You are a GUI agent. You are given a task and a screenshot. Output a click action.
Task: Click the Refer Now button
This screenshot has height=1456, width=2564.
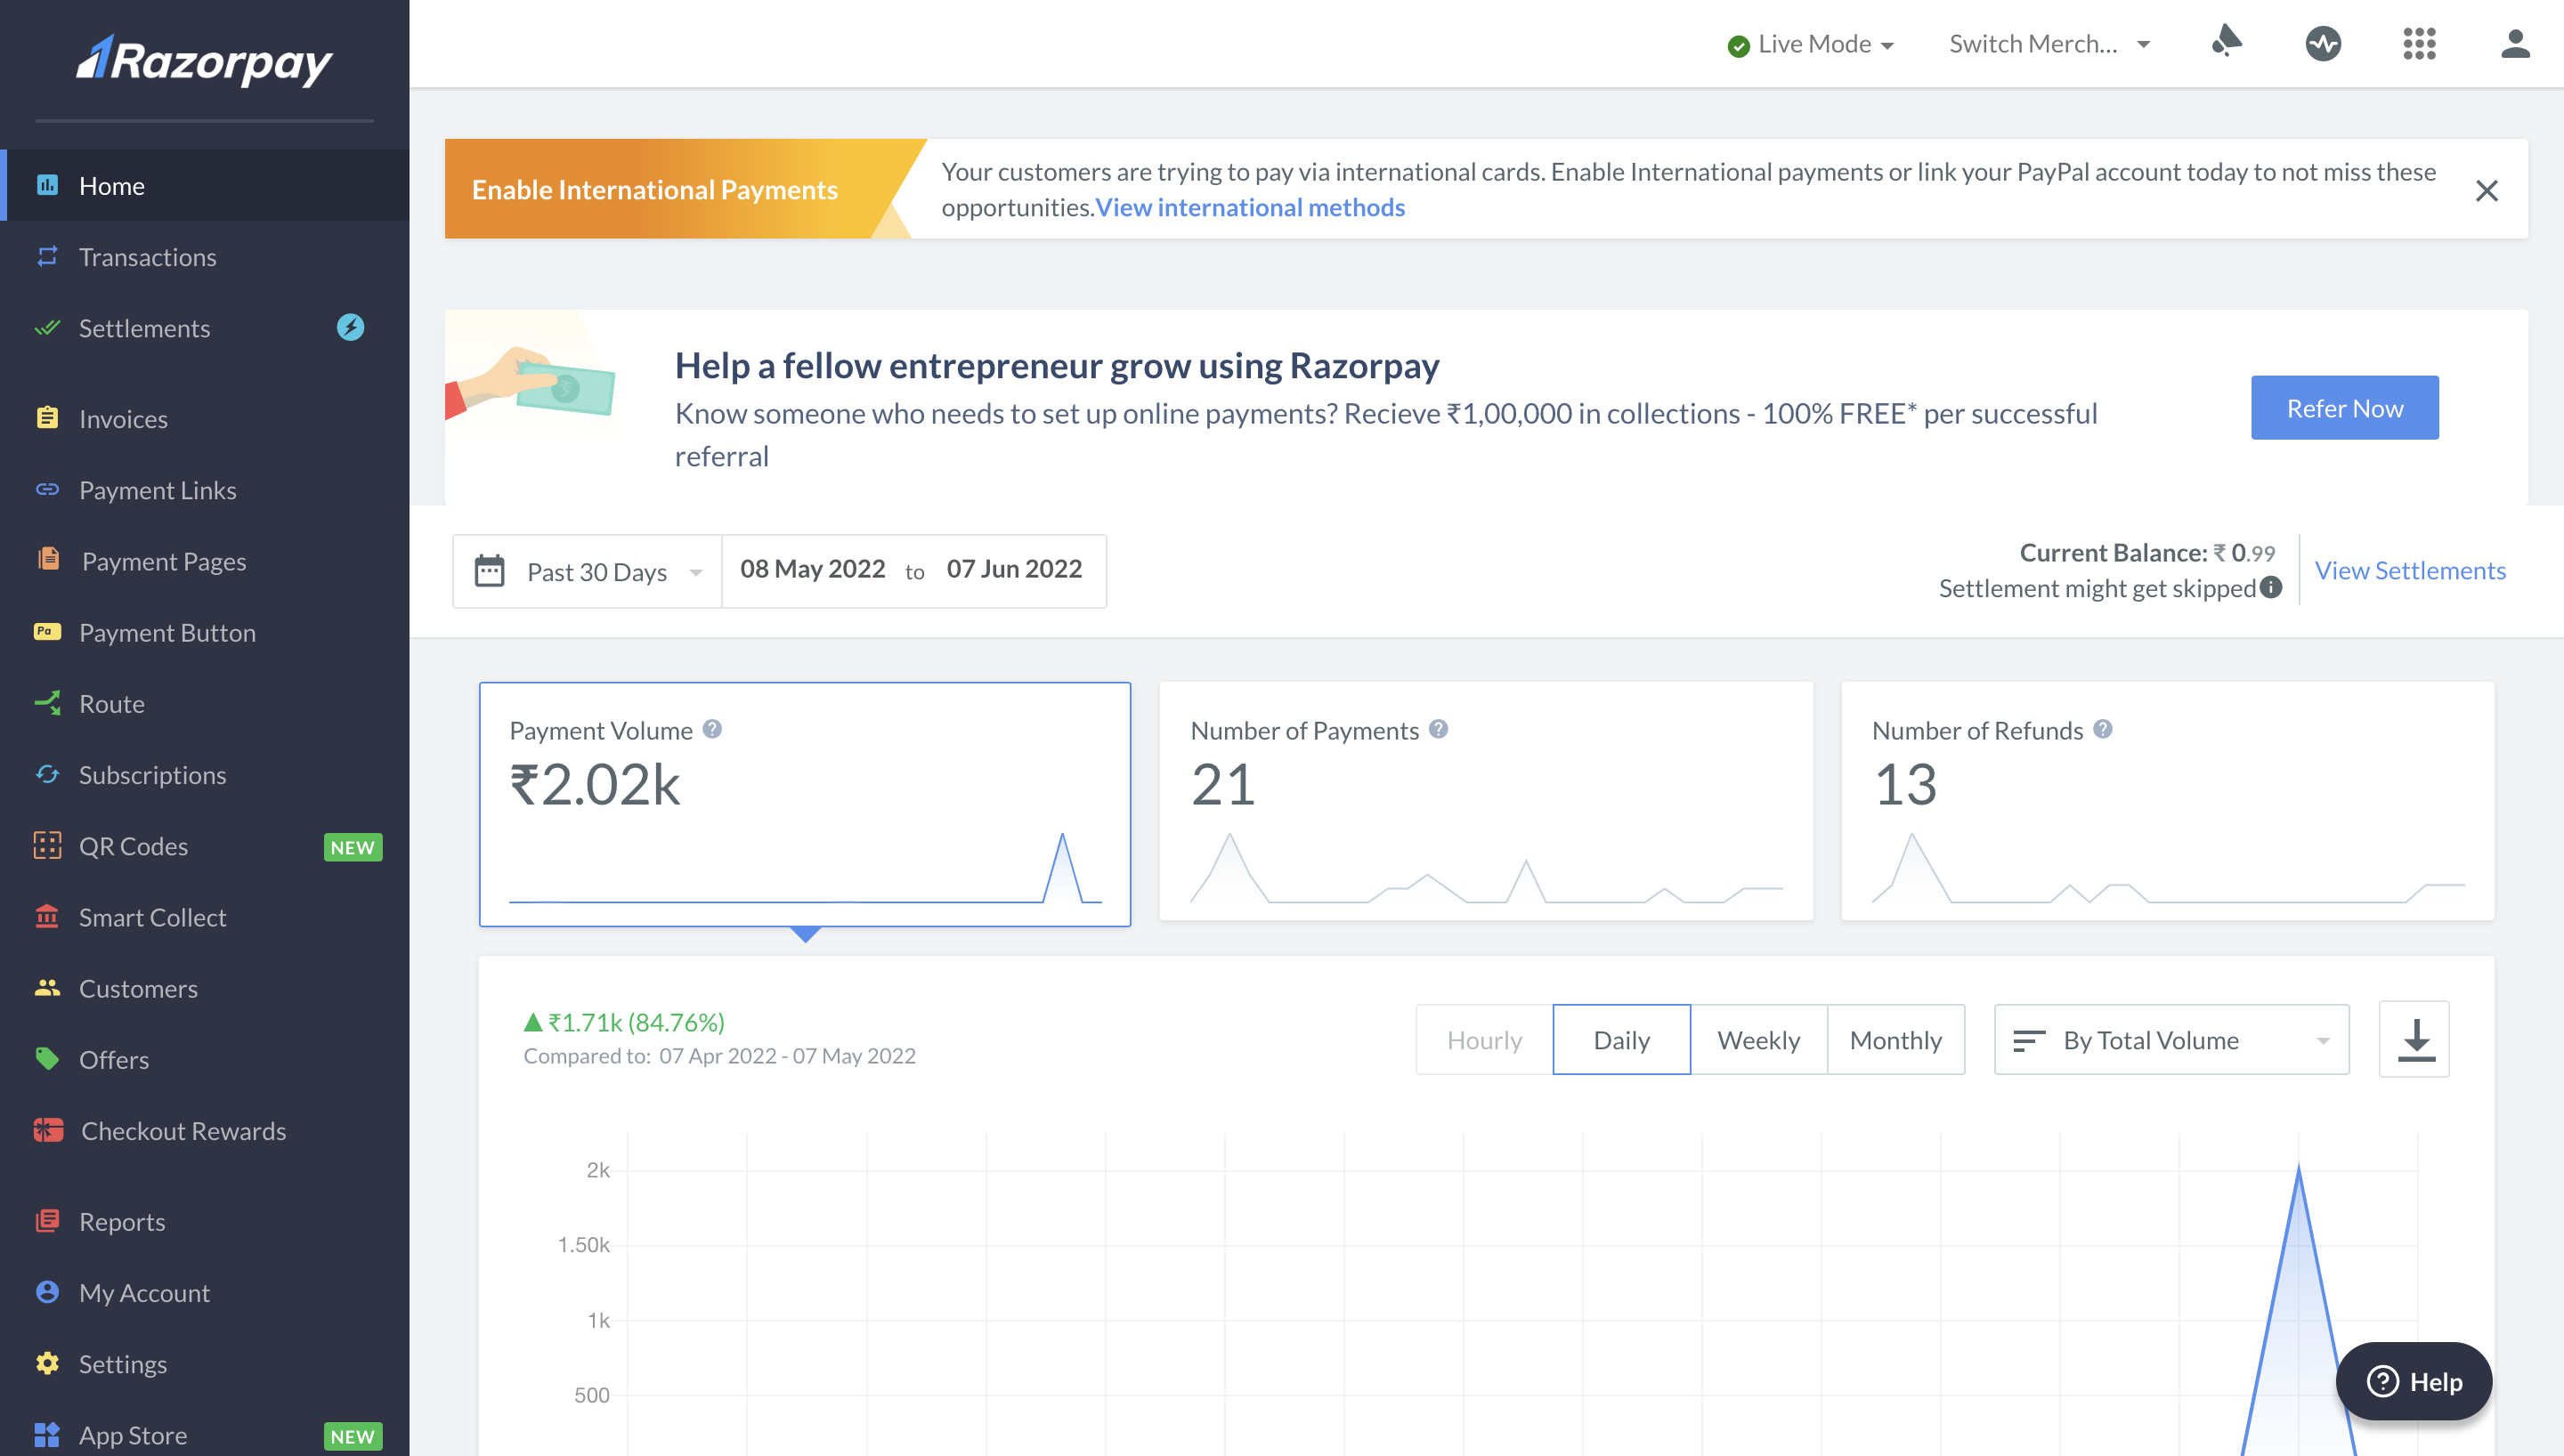pos(2344,407)
